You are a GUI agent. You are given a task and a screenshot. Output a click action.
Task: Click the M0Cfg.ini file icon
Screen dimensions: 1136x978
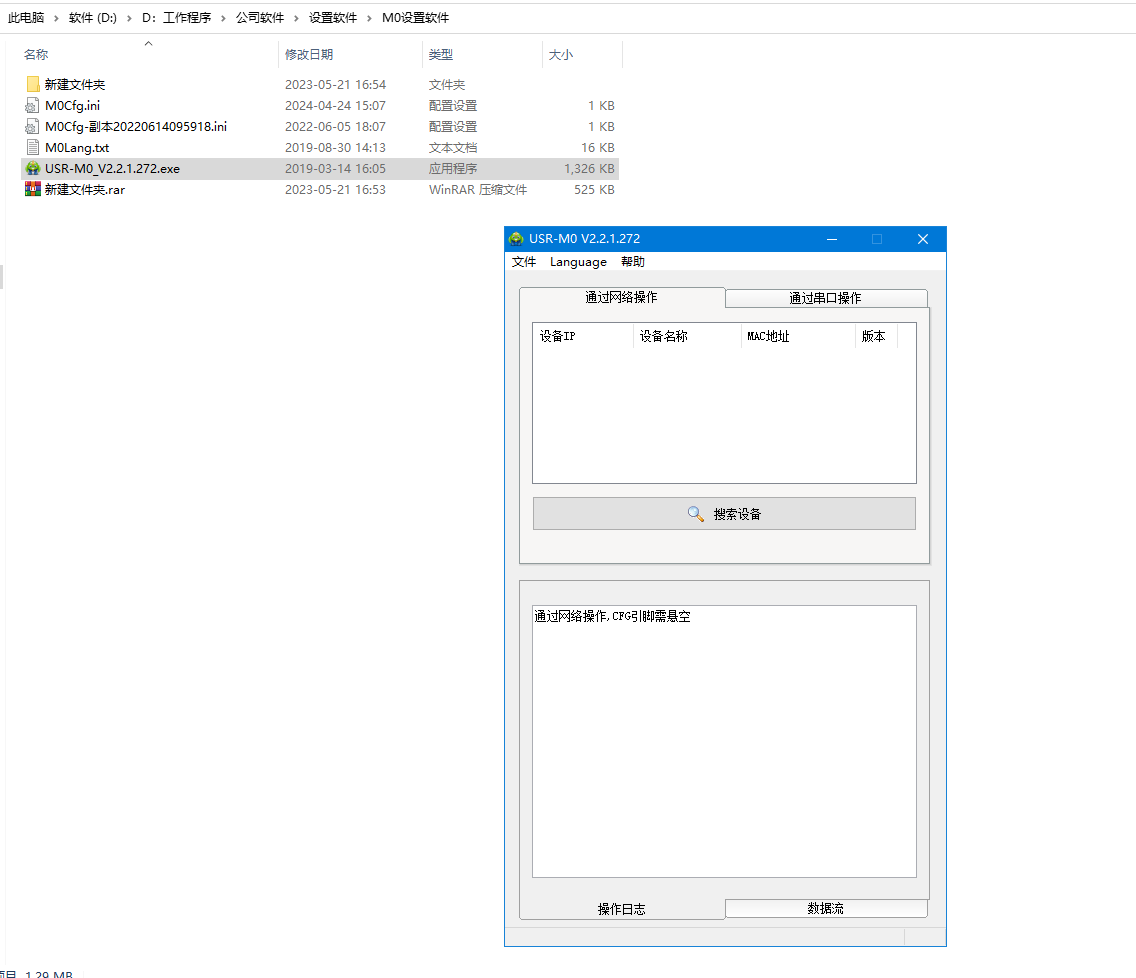tap(33, 106)
